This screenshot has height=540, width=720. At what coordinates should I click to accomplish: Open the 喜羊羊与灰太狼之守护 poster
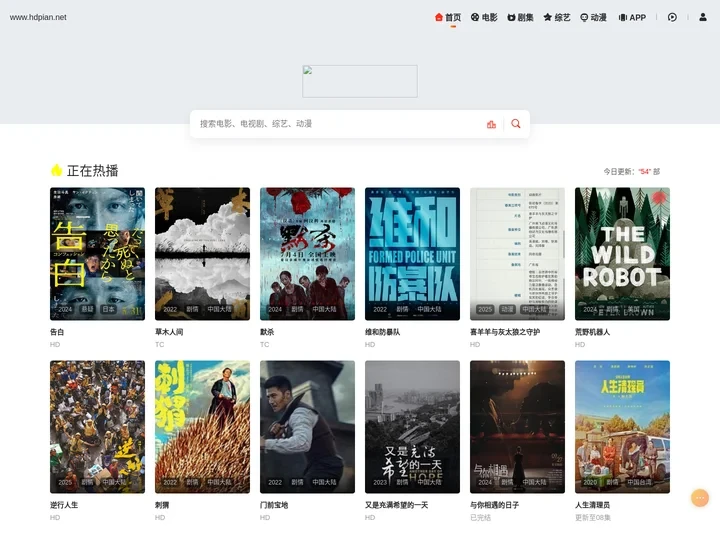518,253
